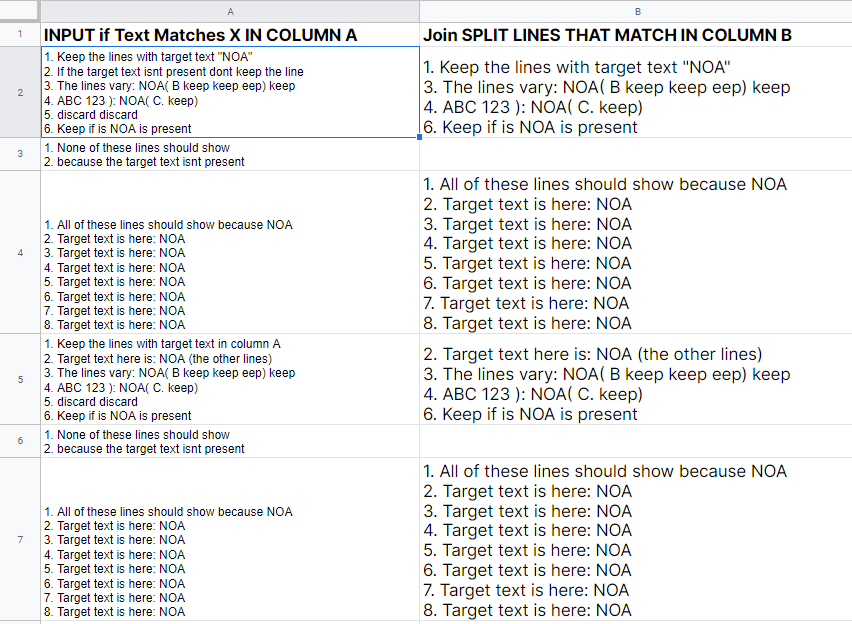
Task: Select cell A3 None of these lines
Action: point(230,154)
